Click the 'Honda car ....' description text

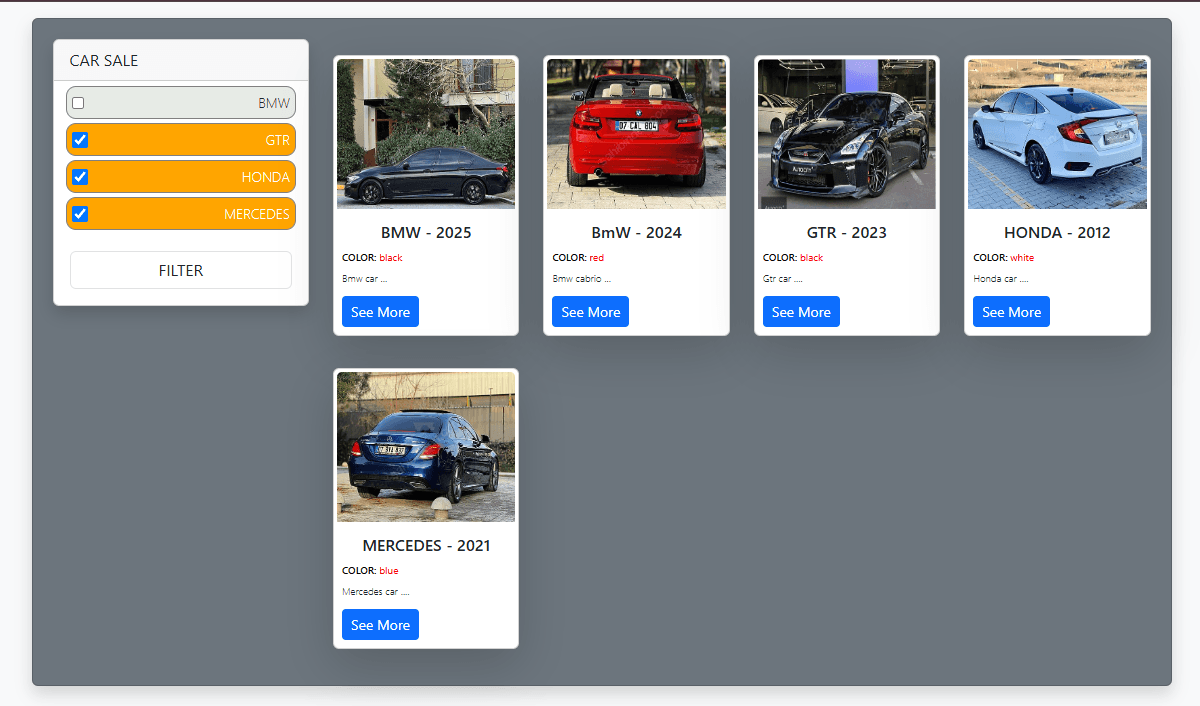point(1001,279)
